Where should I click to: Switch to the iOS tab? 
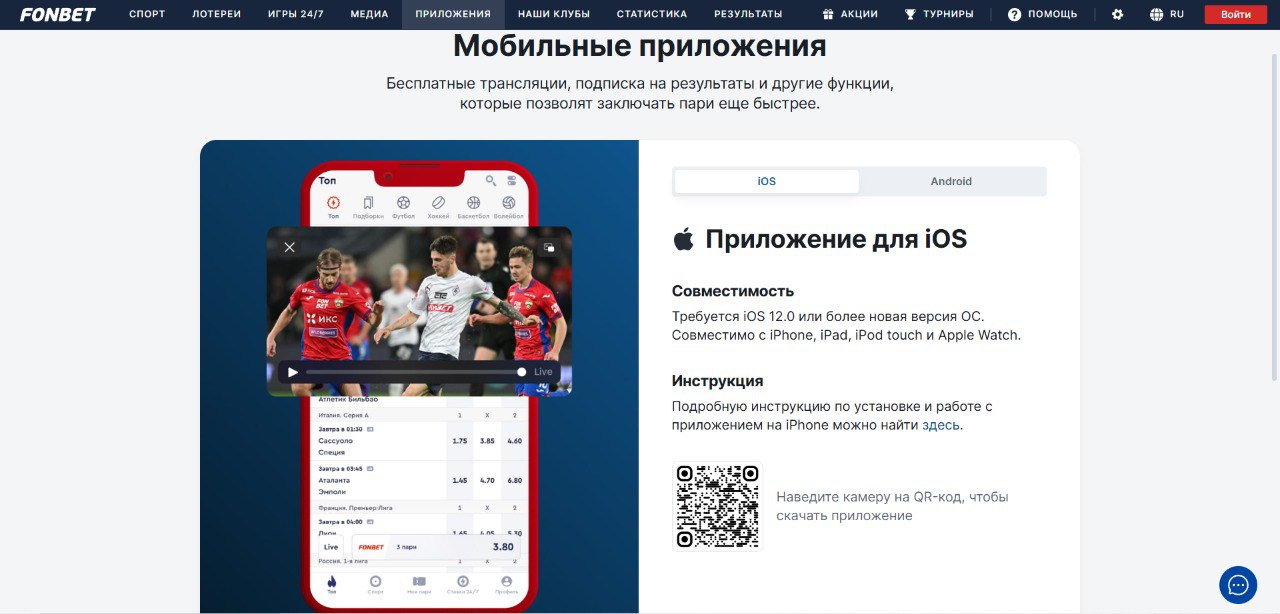766,181
